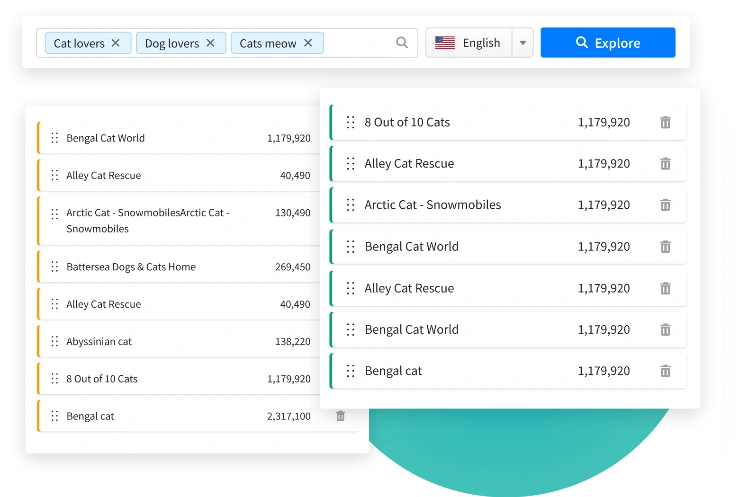Click the magnifier icon in the search field
The width and height of the screenshot is (744, 497).
tap(402, 43)
